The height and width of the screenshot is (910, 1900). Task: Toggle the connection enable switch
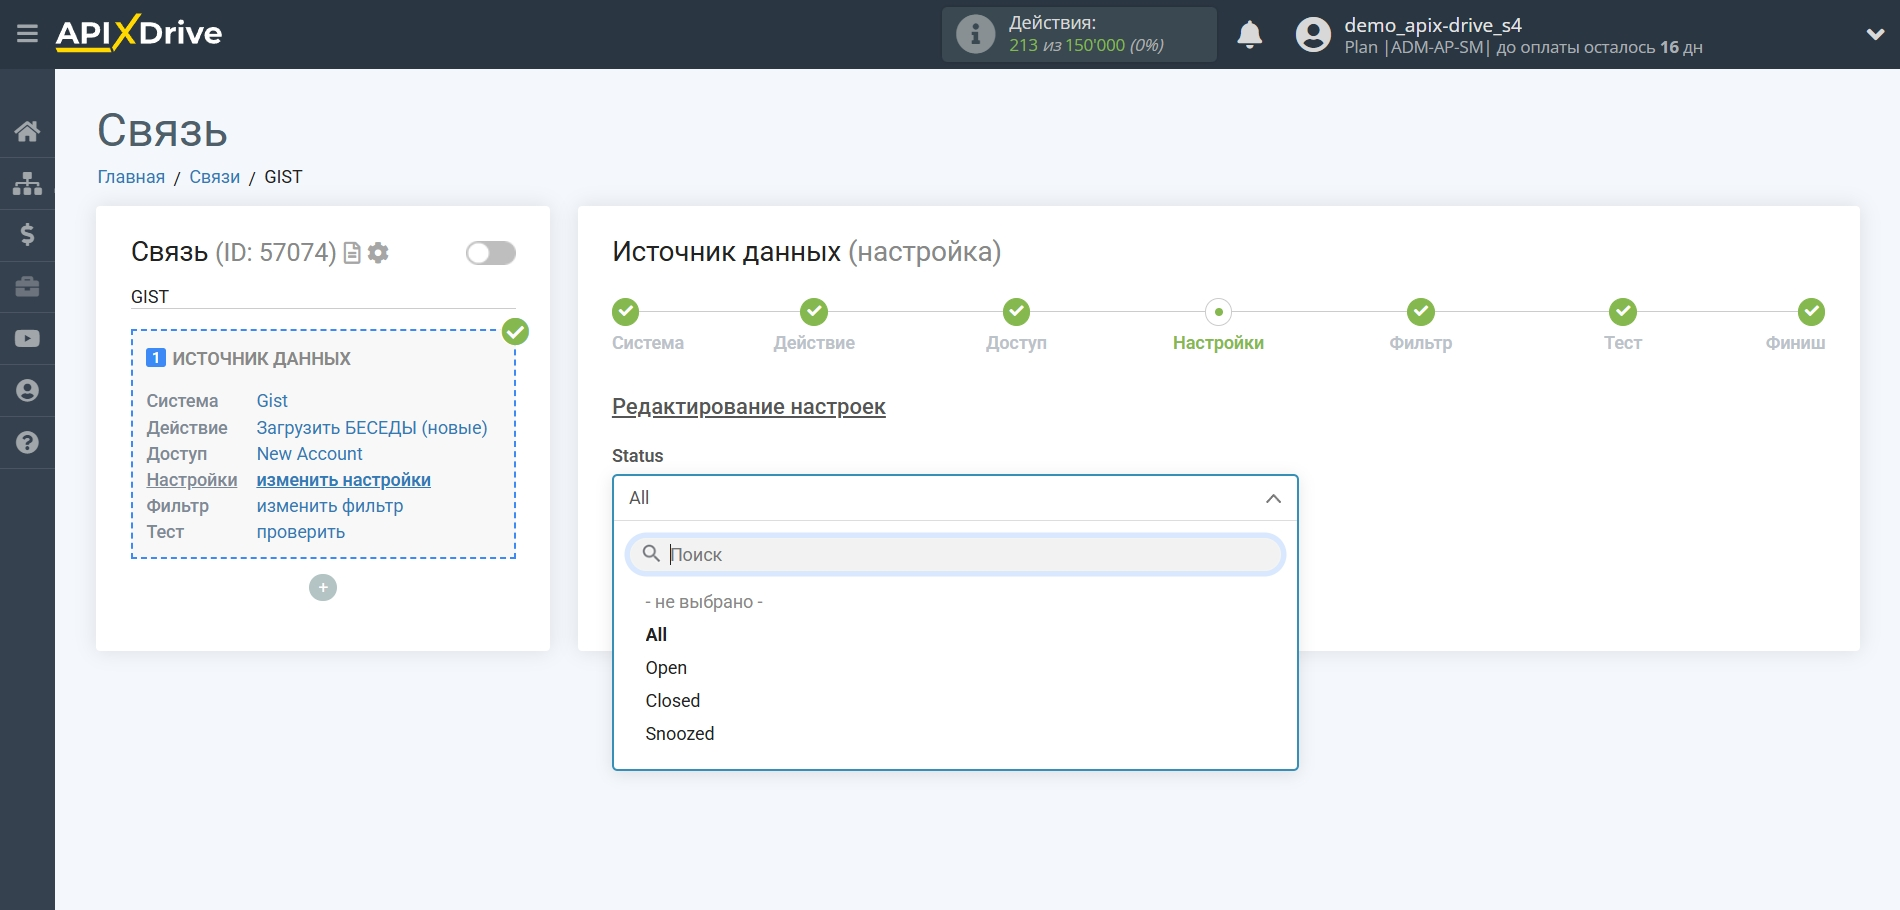point(489,253)
